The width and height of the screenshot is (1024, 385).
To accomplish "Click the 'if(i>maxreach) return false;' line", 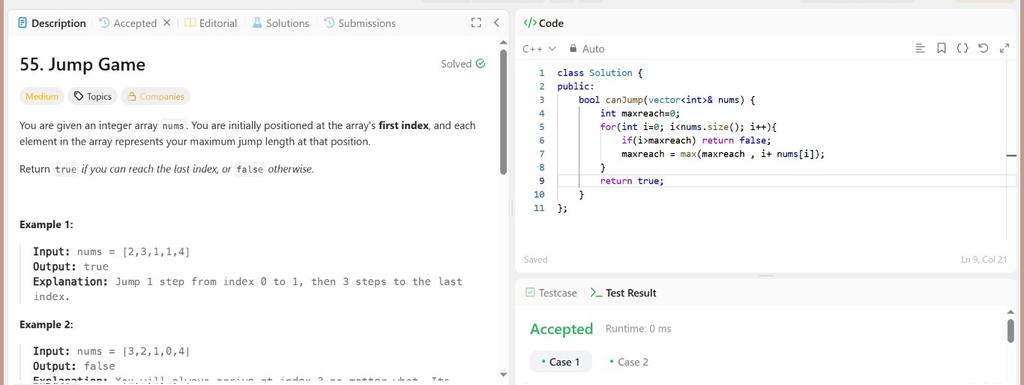I will tap(696, 140).
